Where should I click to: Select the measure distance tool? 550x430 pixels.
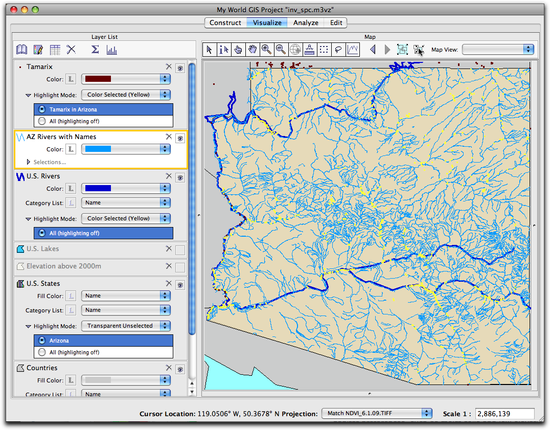click(x=310, y=49)
